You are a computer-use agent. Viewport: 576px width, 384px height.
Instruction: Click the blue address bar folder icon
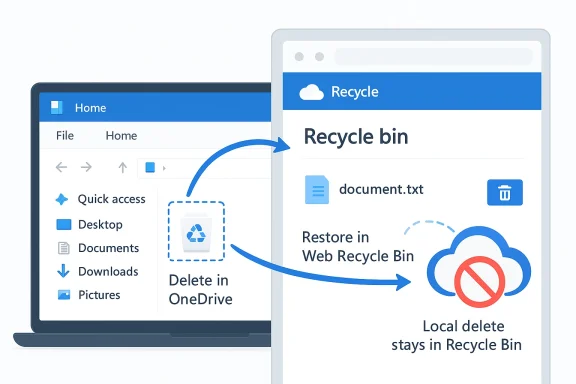150,168
